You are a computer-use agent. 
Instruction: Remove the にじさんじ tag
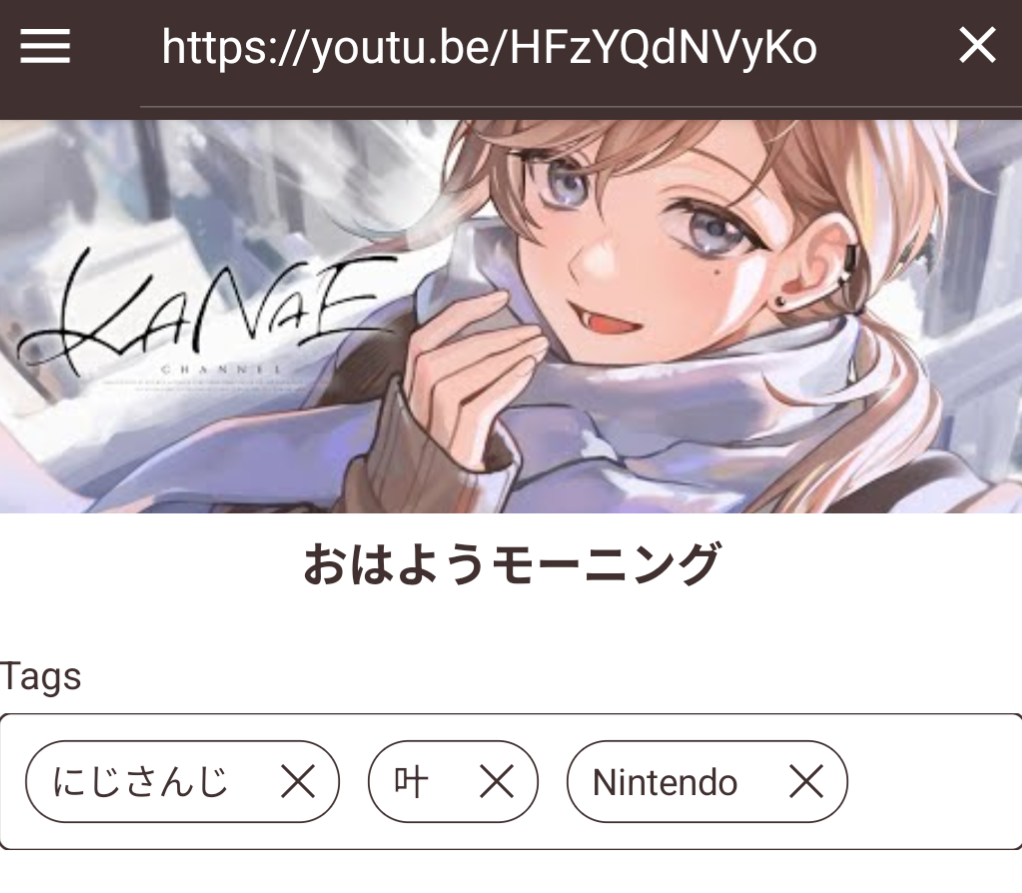point(298,781)
